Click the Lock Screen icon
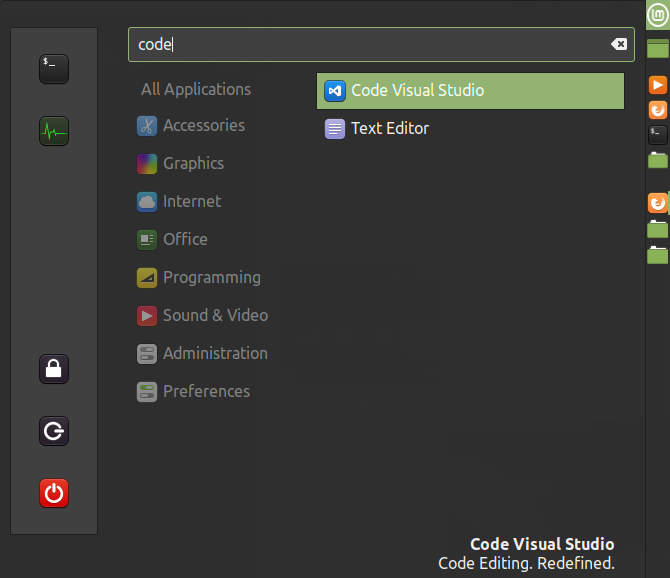Image resolution: width=670 pixels, height=578 pixels. 54,369
